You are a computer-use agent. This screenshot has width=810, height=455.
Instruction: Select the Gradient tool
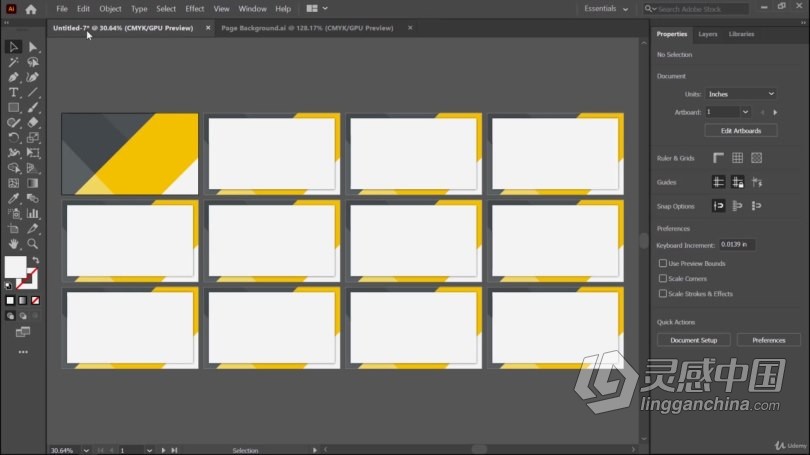point(33,183)
